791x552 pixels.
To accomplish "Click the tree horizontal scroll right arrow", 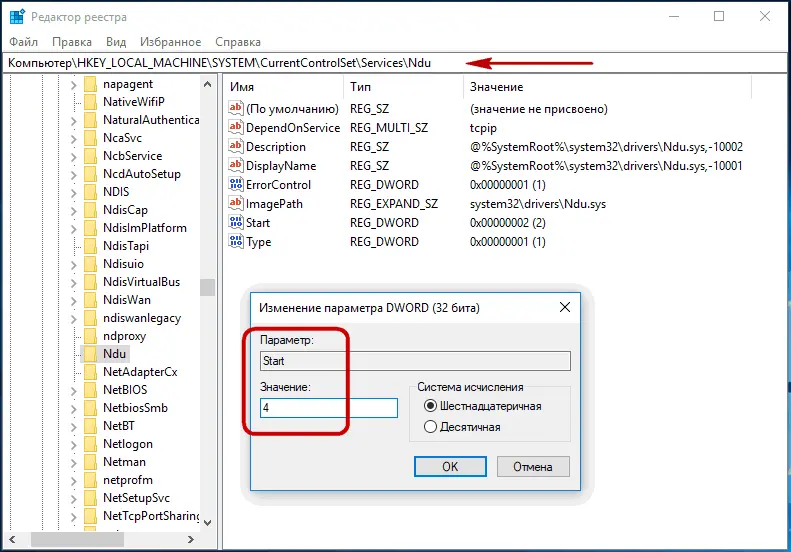I will click(191, 539).
